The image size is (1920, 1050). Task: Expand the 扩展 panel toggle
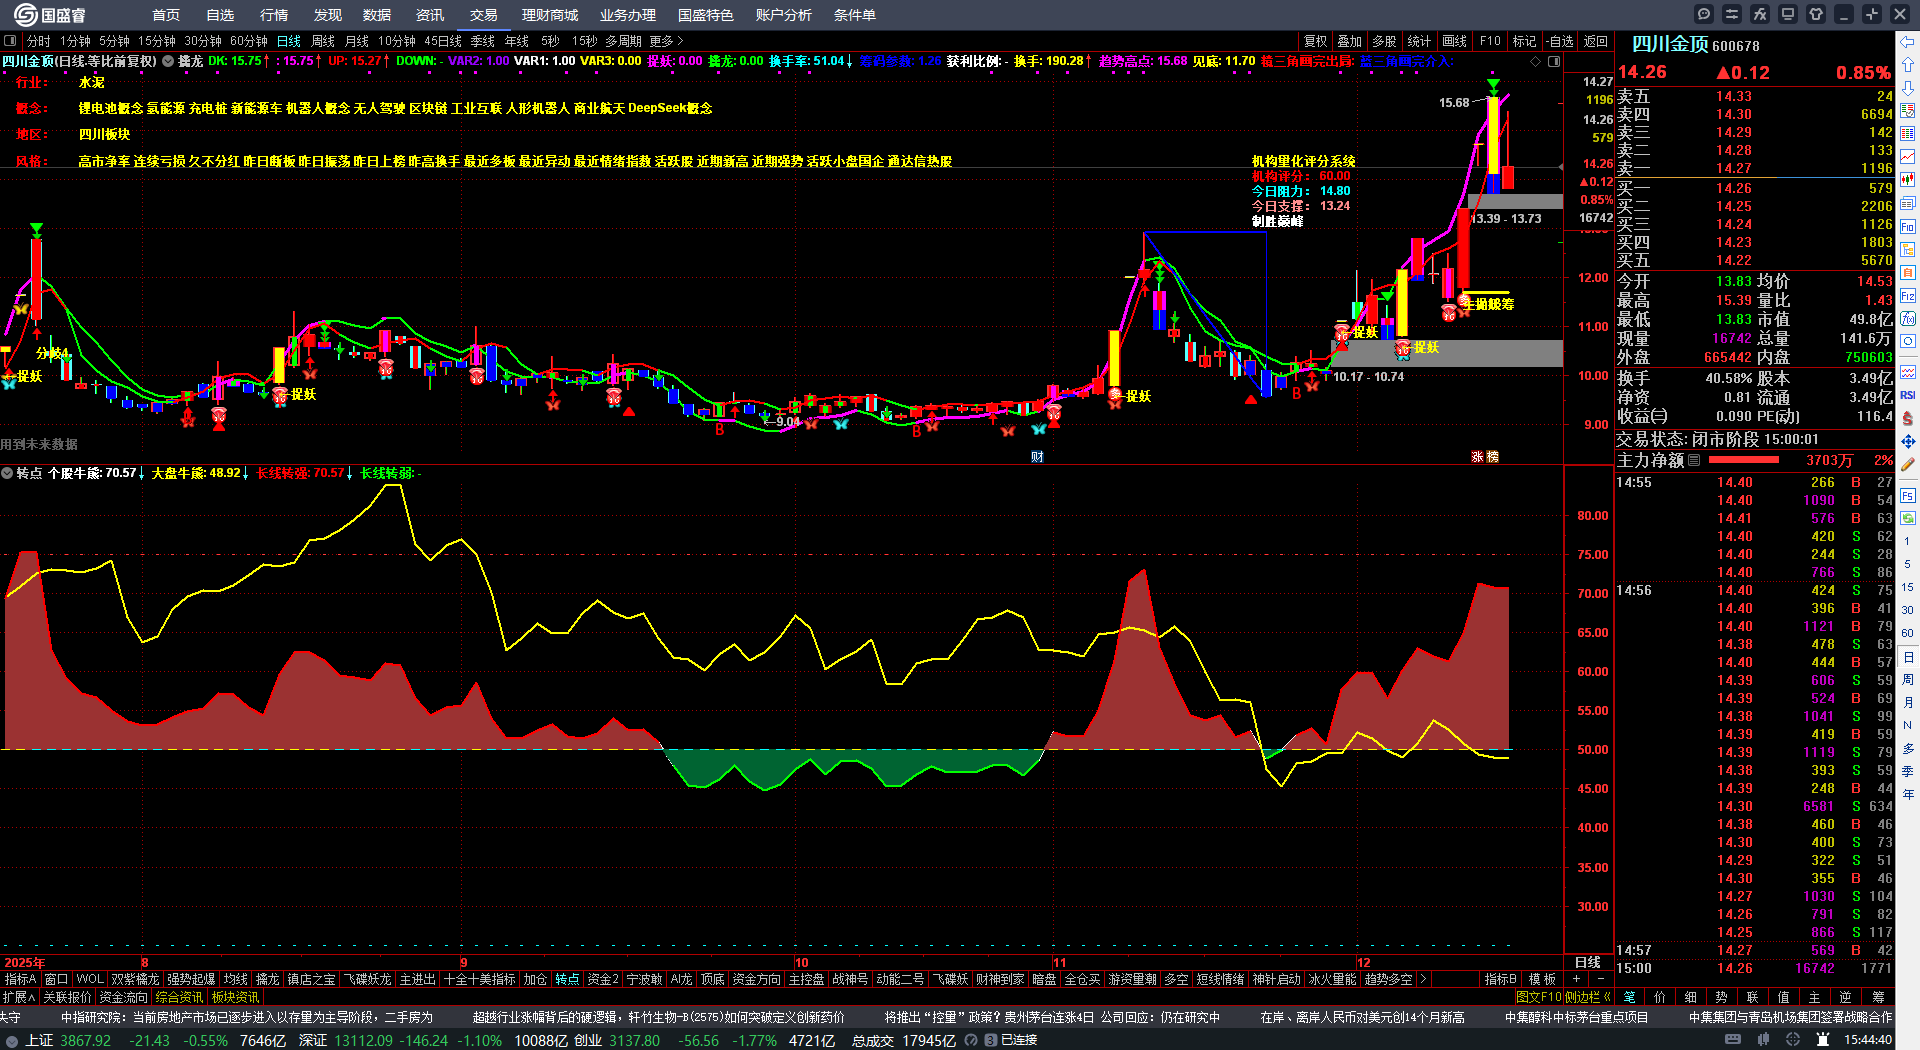pyautogui.click(x=19, y=997)
